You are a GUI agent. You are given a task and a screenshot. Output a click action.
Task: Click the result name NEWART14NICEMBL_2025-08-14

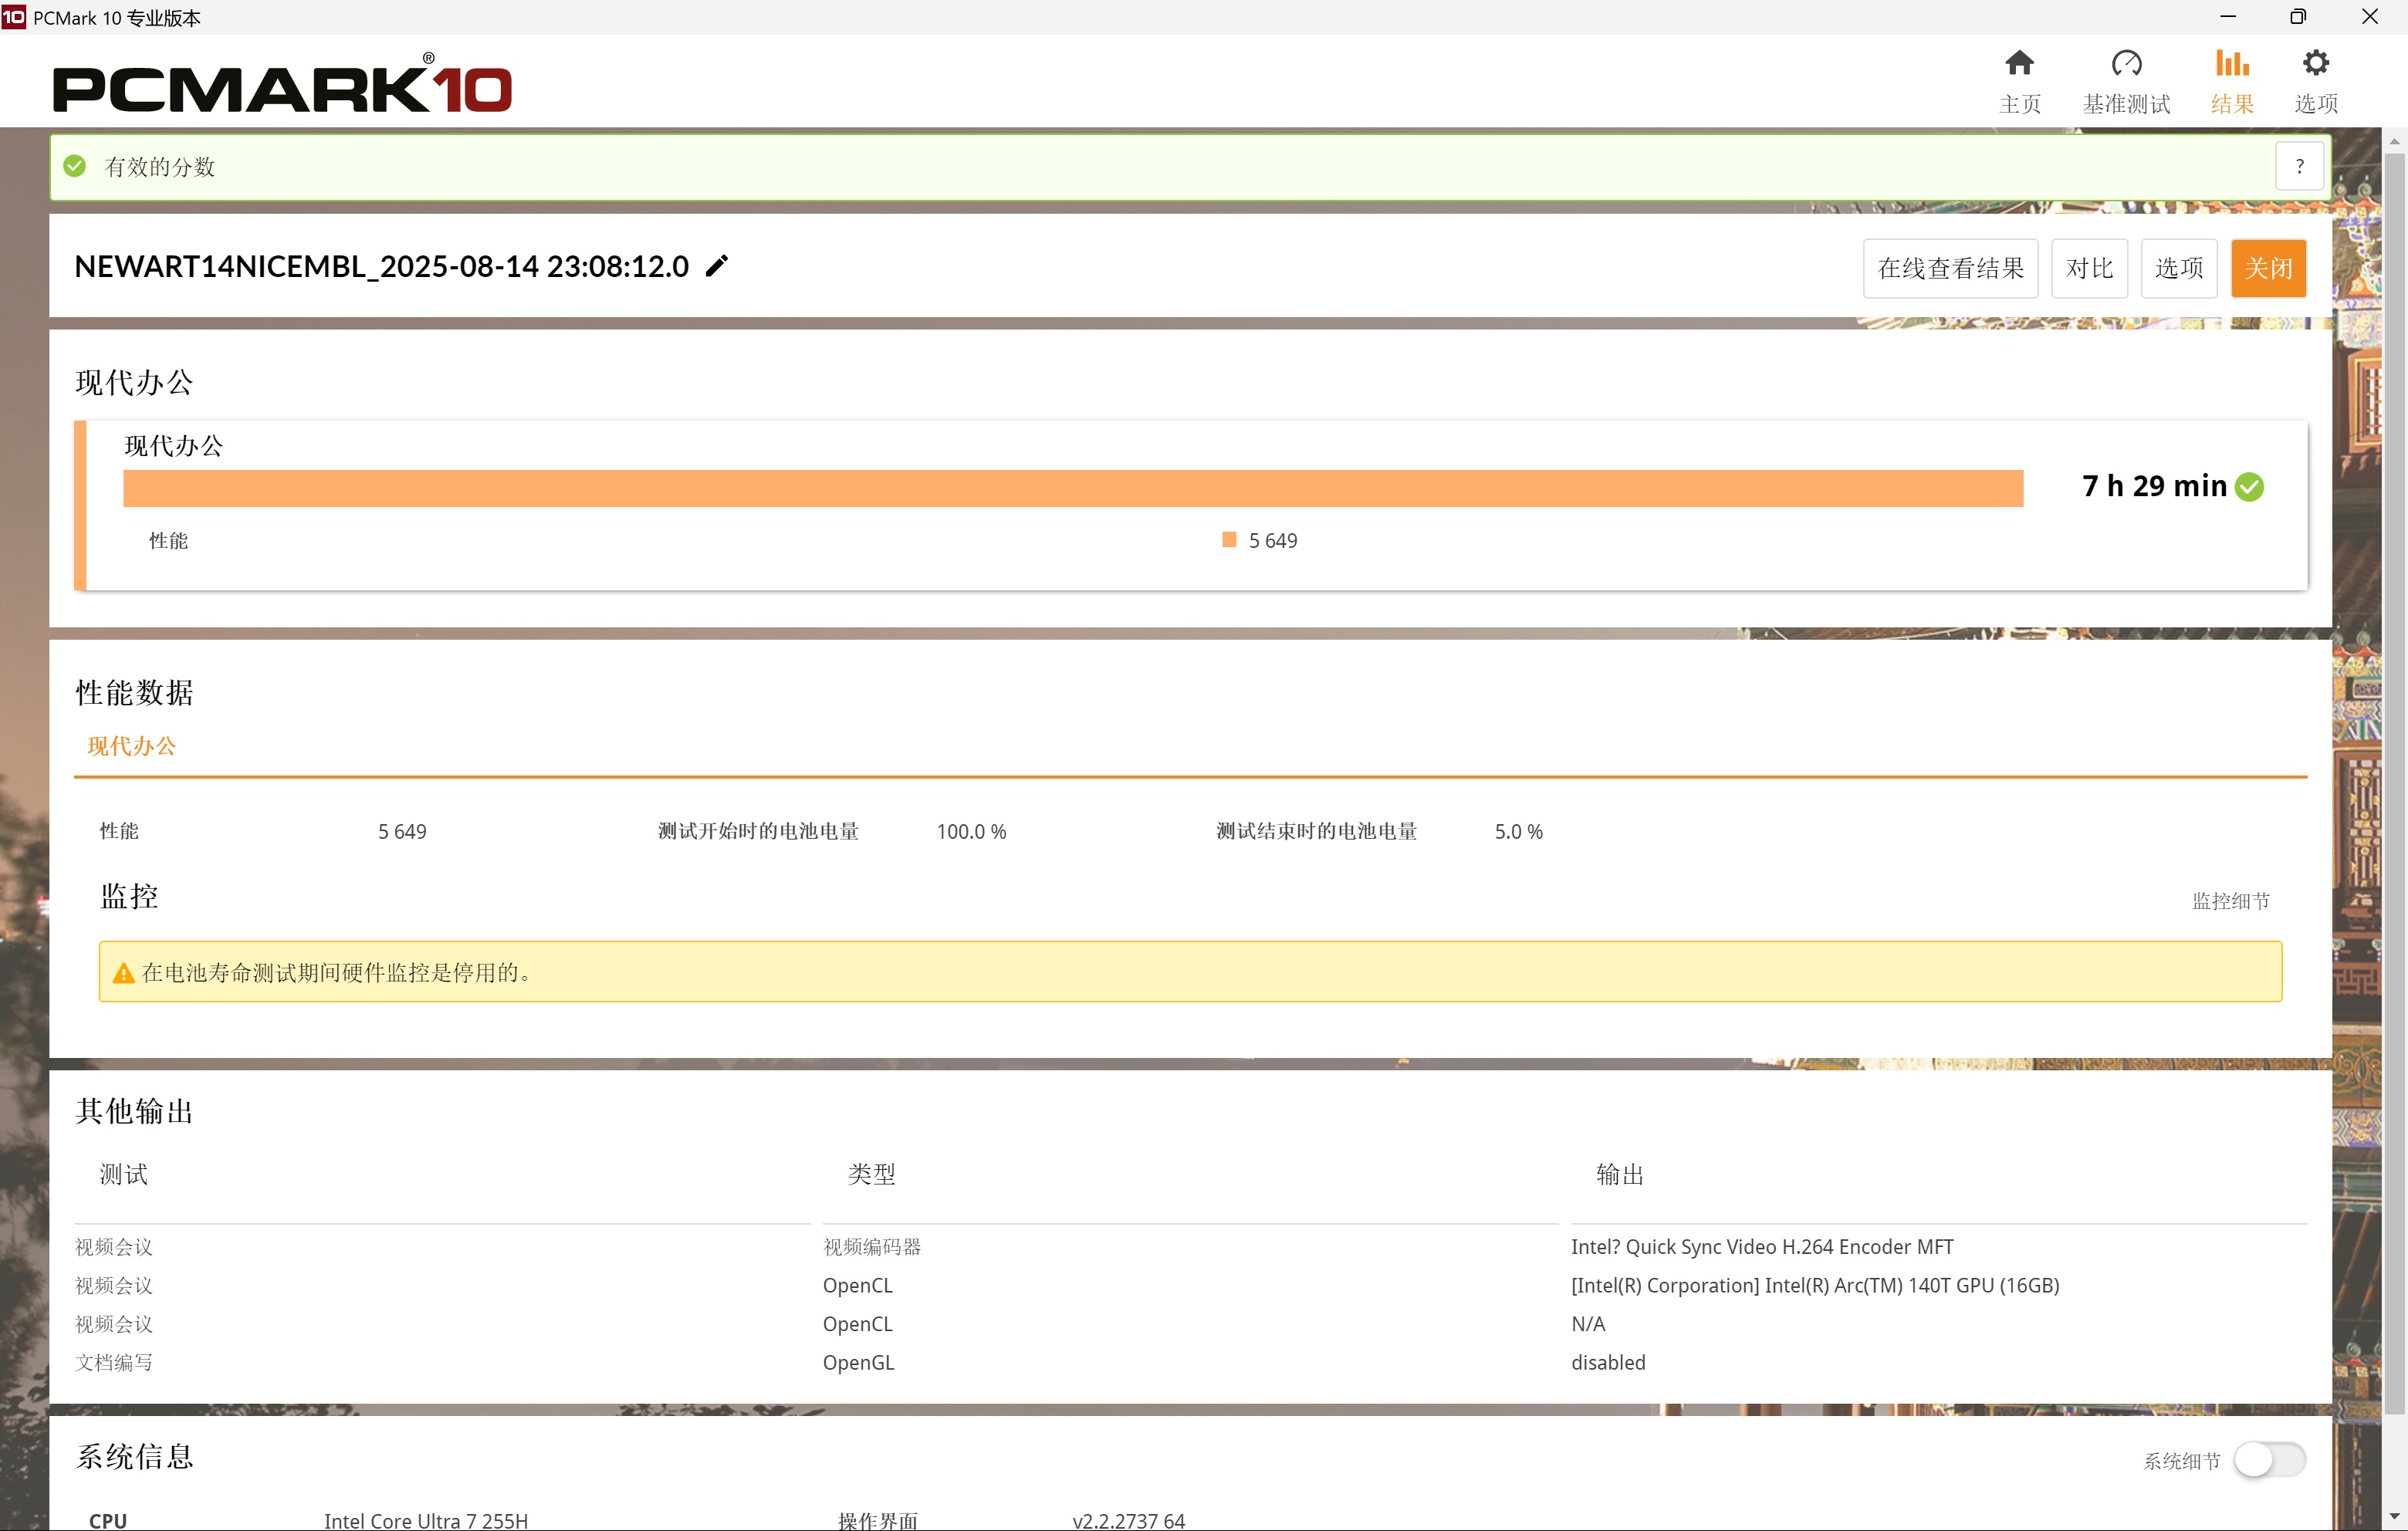[x=381, y=266]
